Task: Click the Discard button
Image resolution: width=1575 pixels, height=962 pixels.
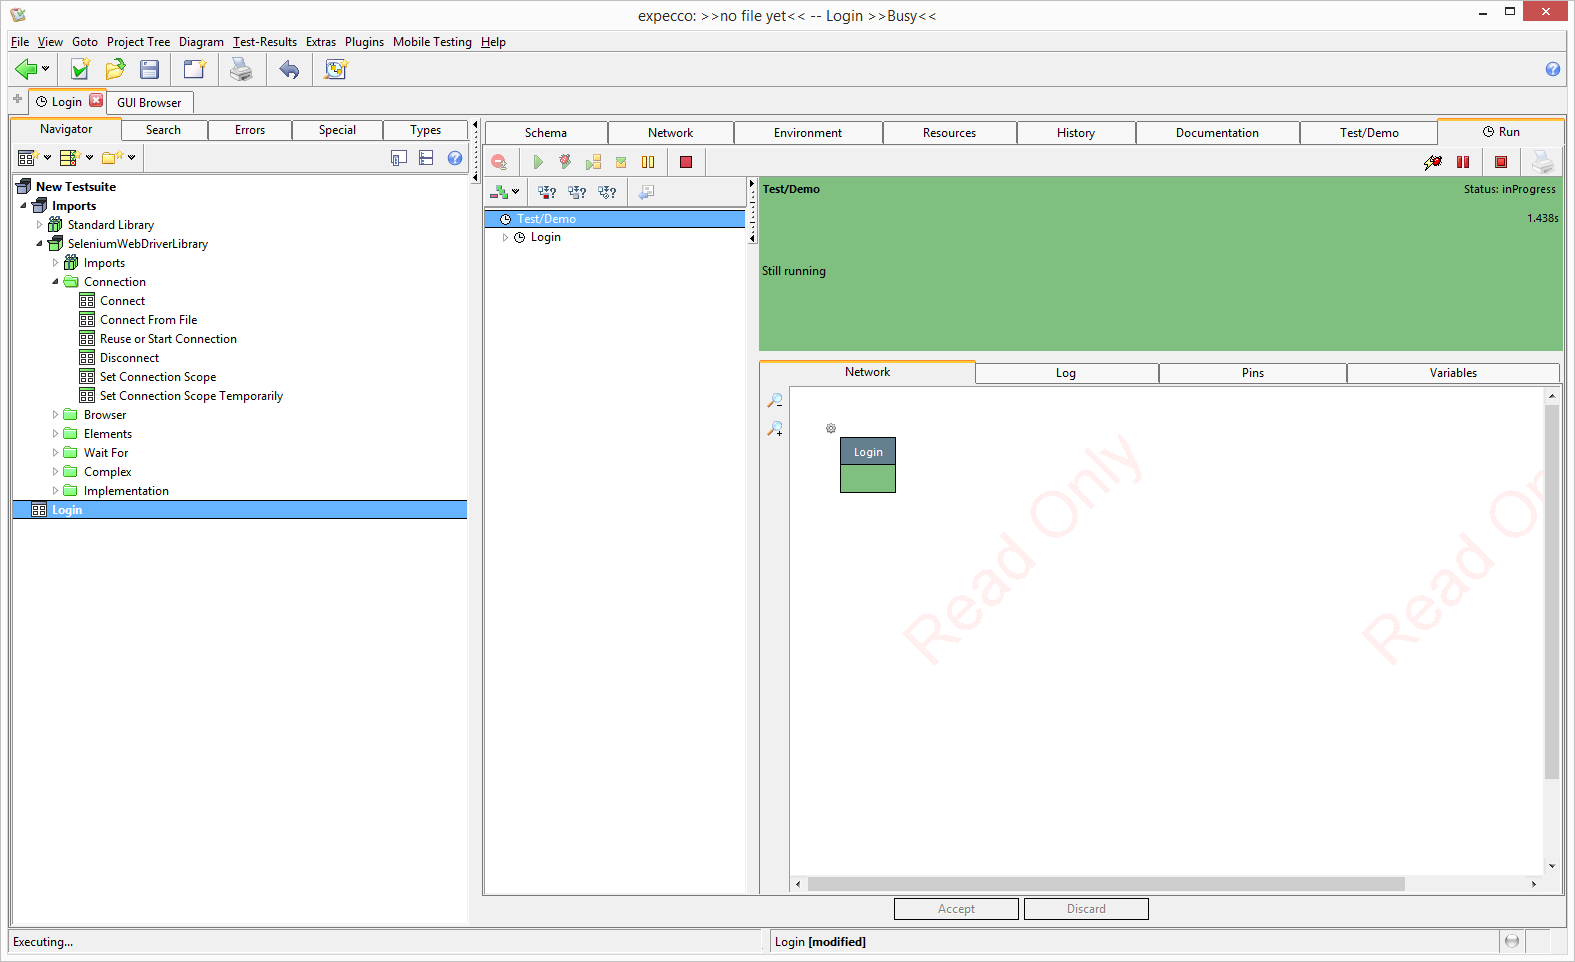Action: point(1086,909)
